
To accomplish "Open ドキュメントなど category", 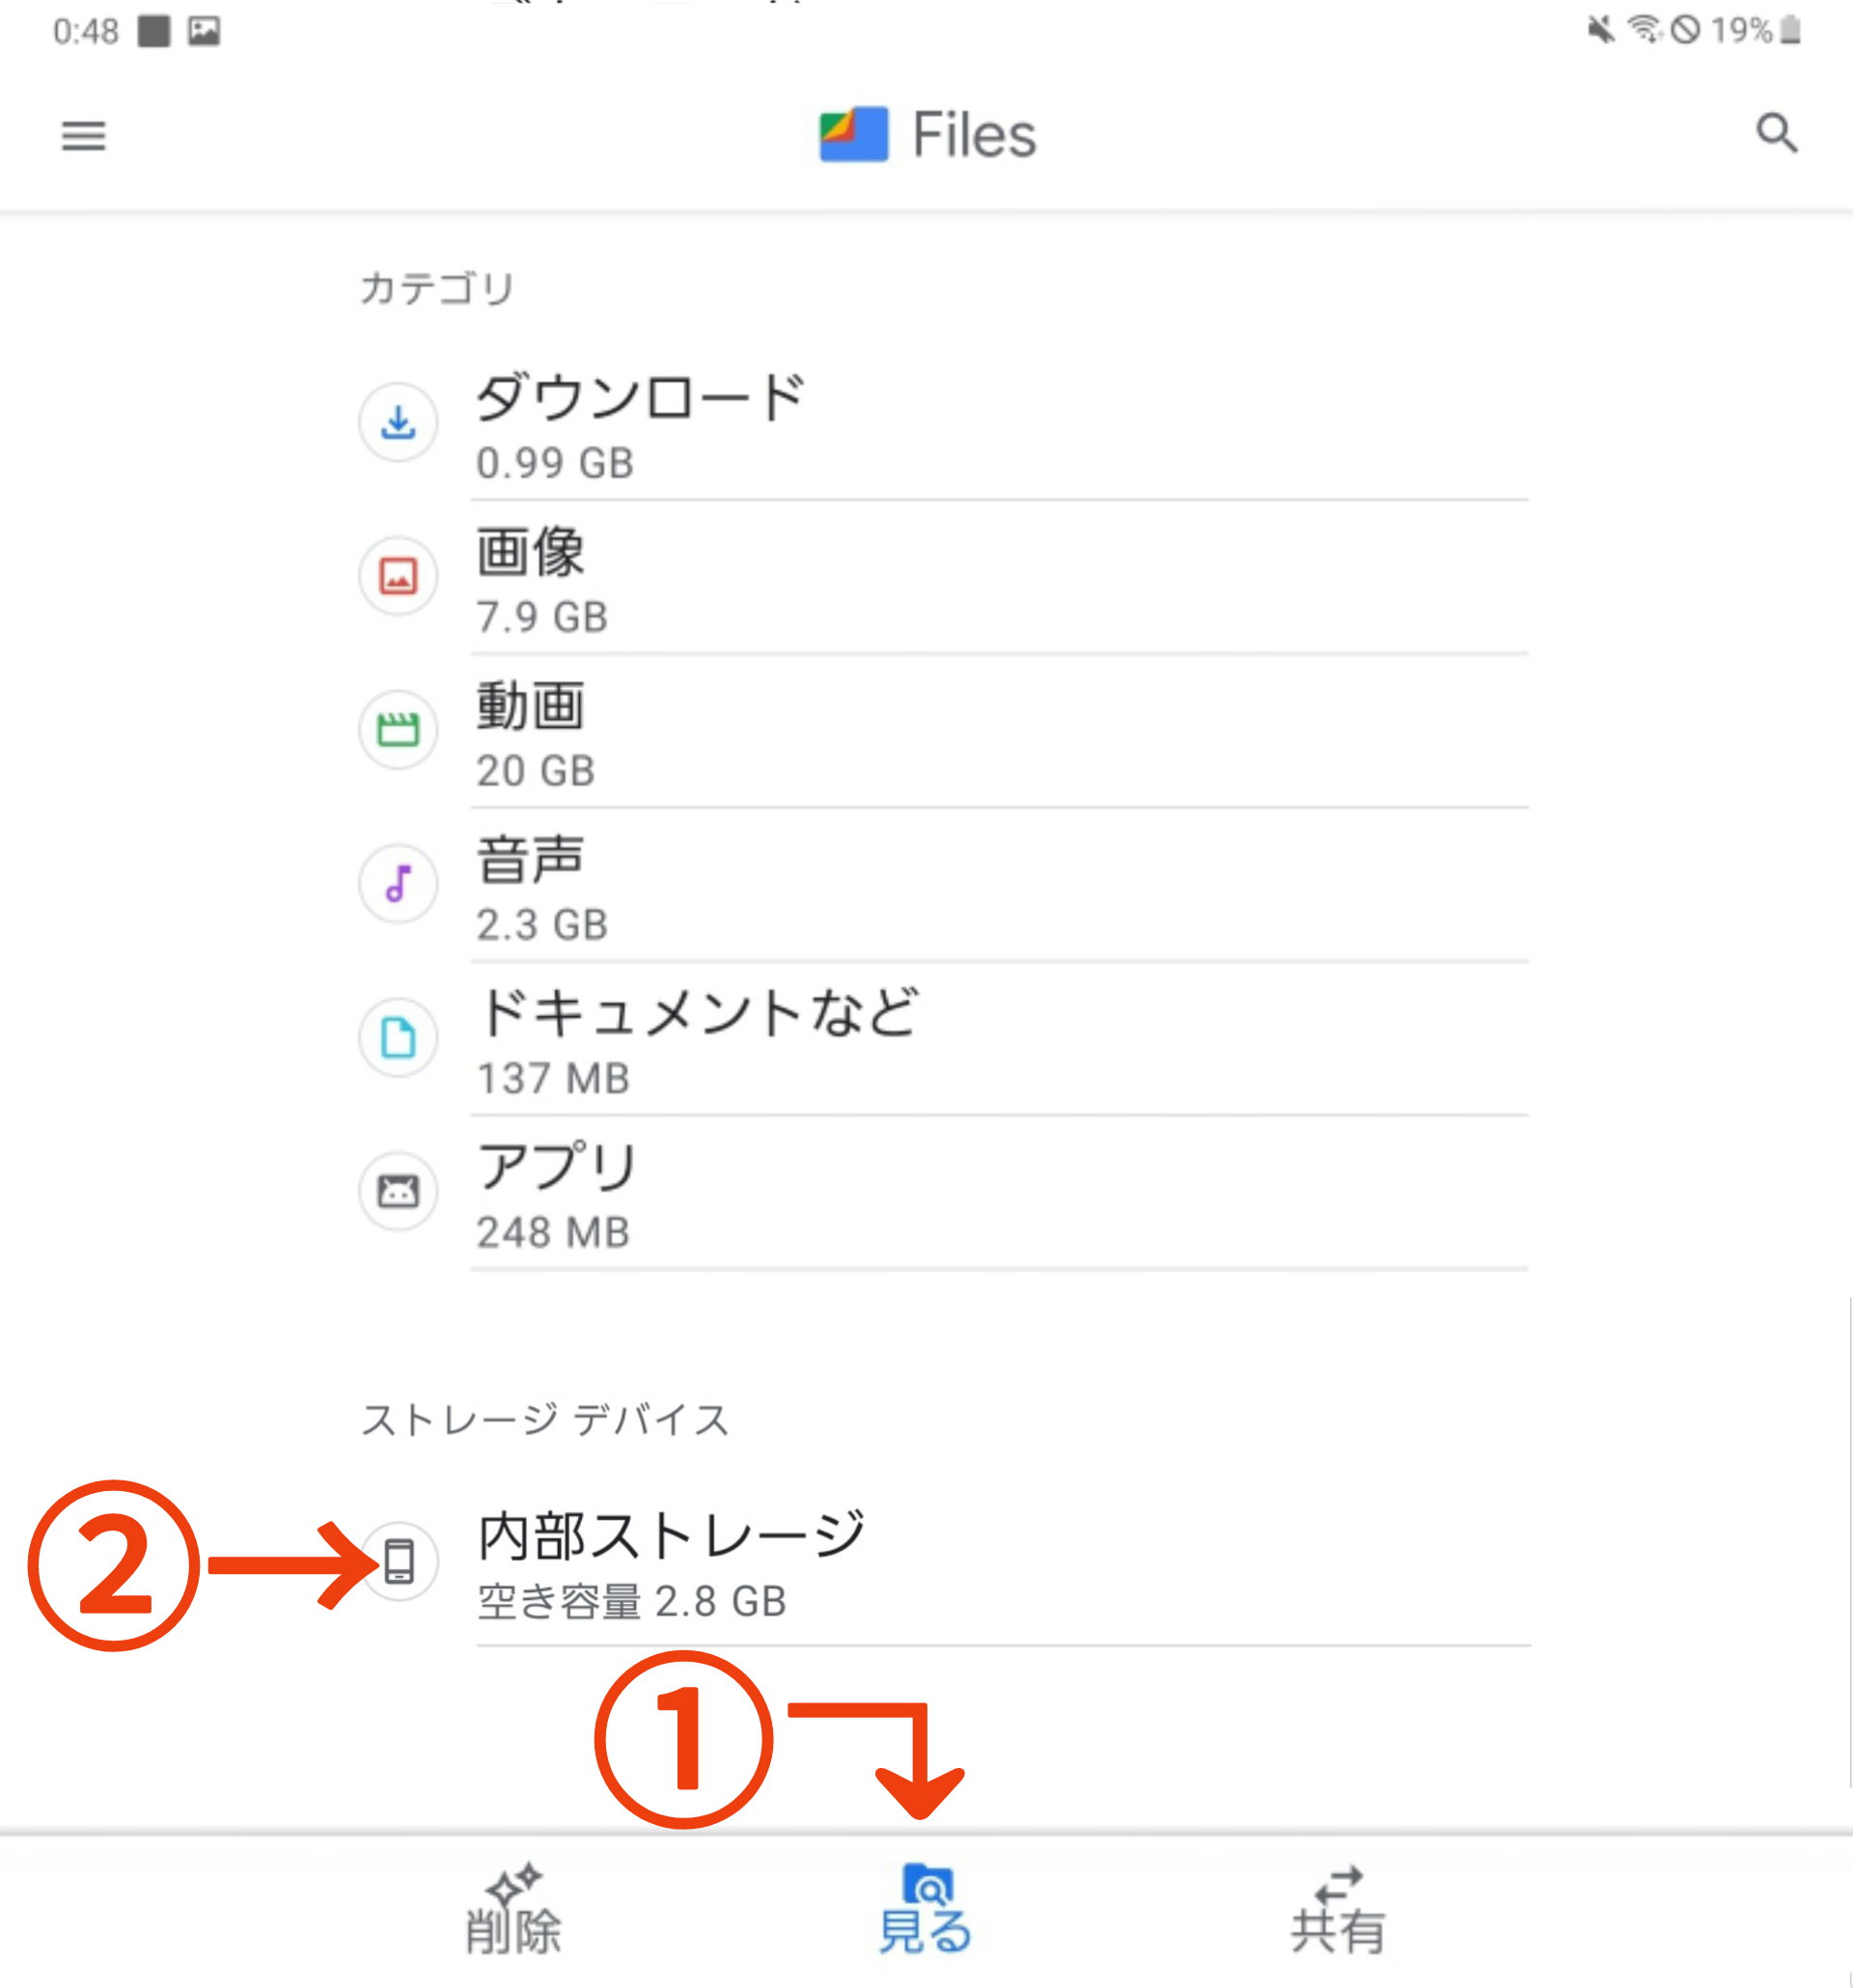I will 943,1040.
